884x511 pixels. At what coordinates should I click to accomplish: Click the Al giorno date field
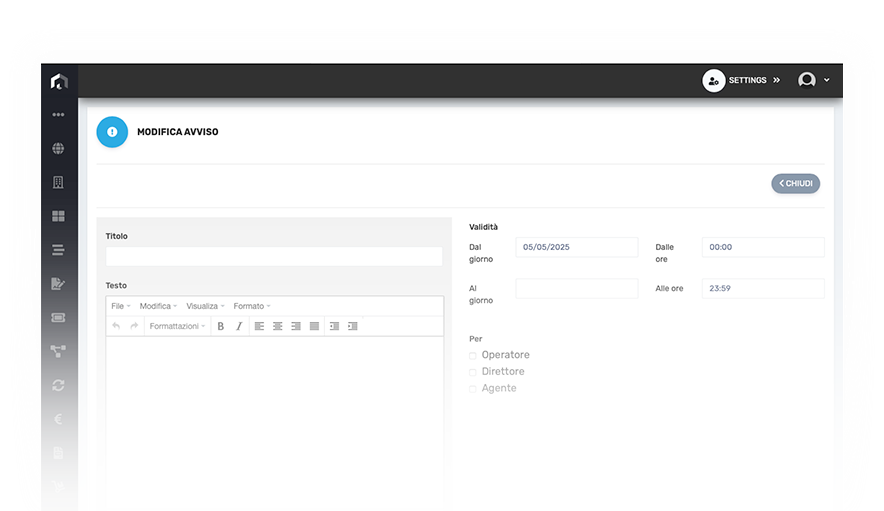(x=577, y=288)
